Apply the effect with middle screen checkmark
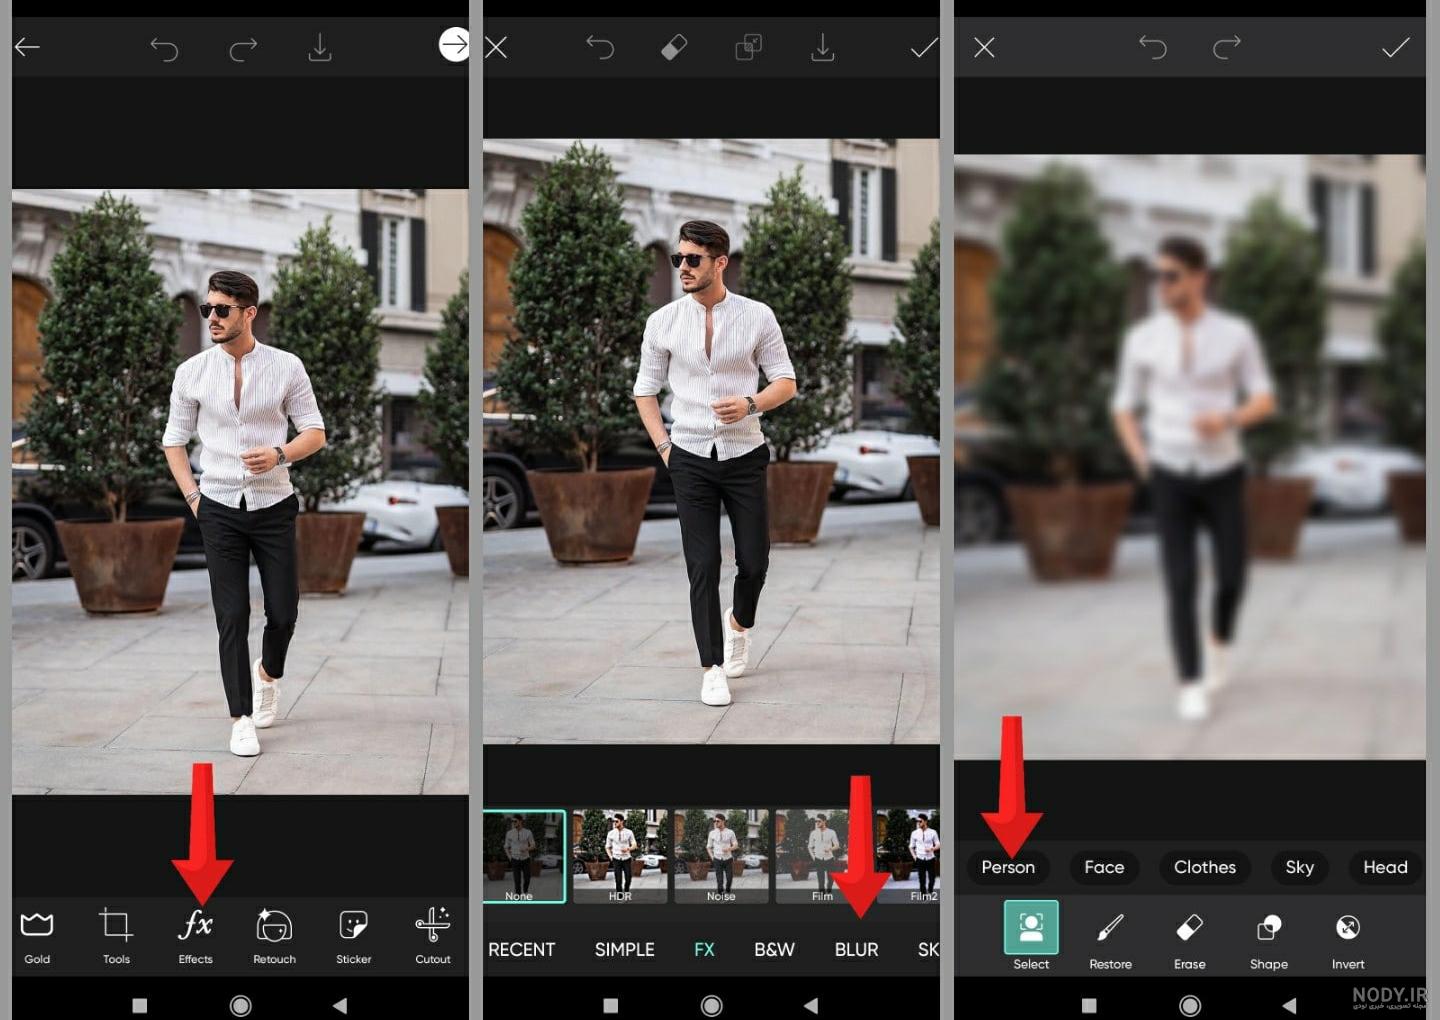Viewport: 1440px width, 1020px height. (x=924, y=48)
